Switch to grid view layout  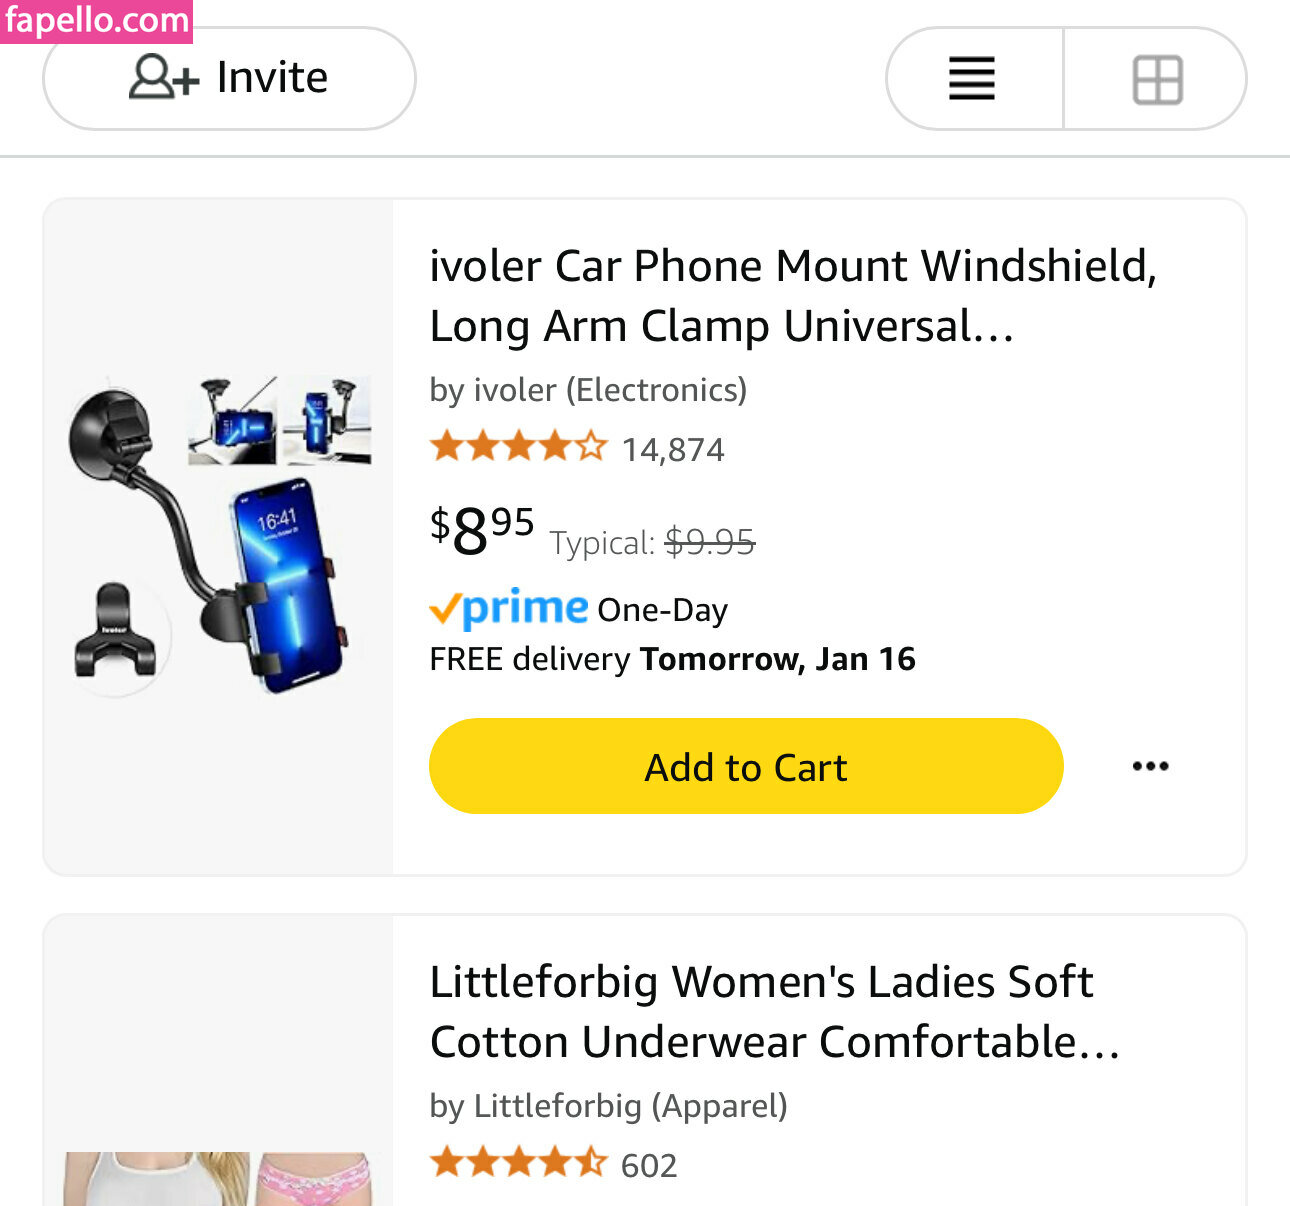[1157, 79]
